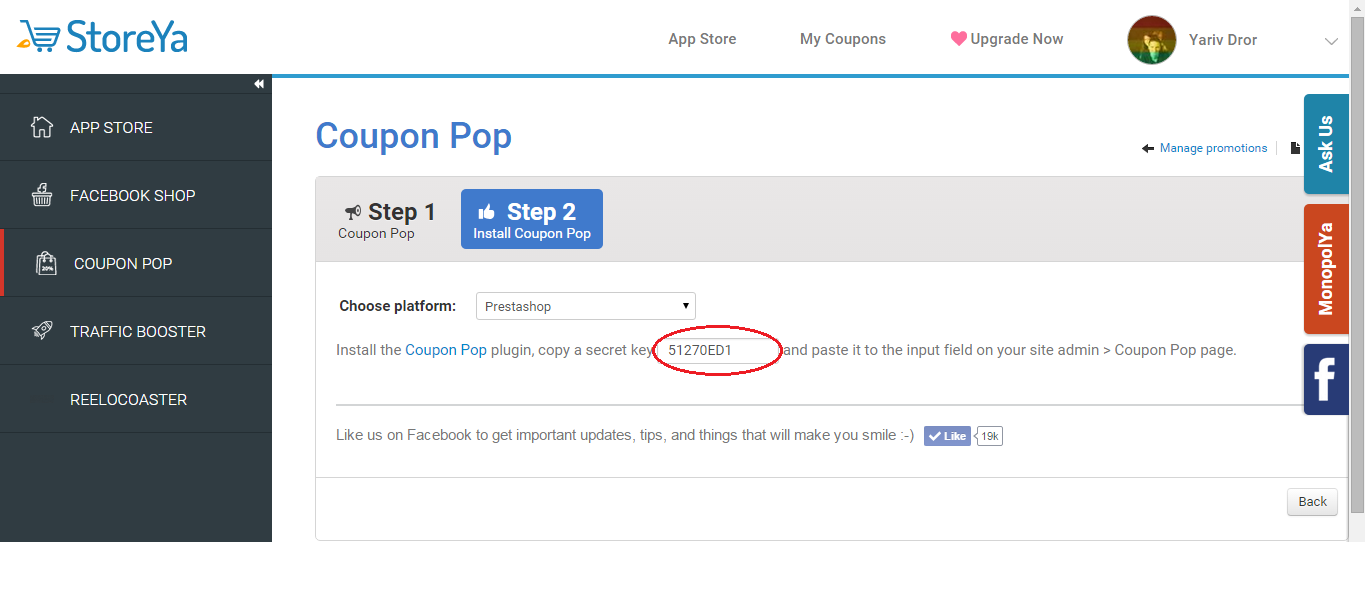The height and width of the screenshot is (594, 1365).
Task: Click the Coupon Pop shopping bag icon
Action: (x=46, y=263)
